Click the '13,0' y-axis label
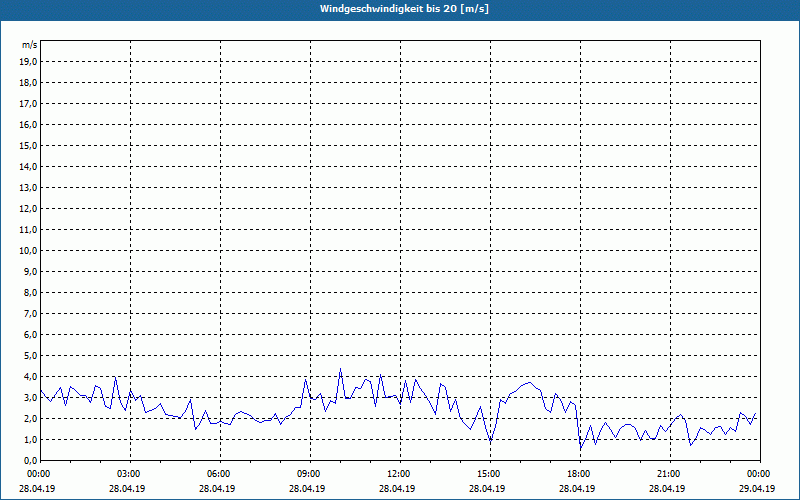 (29, 187)
